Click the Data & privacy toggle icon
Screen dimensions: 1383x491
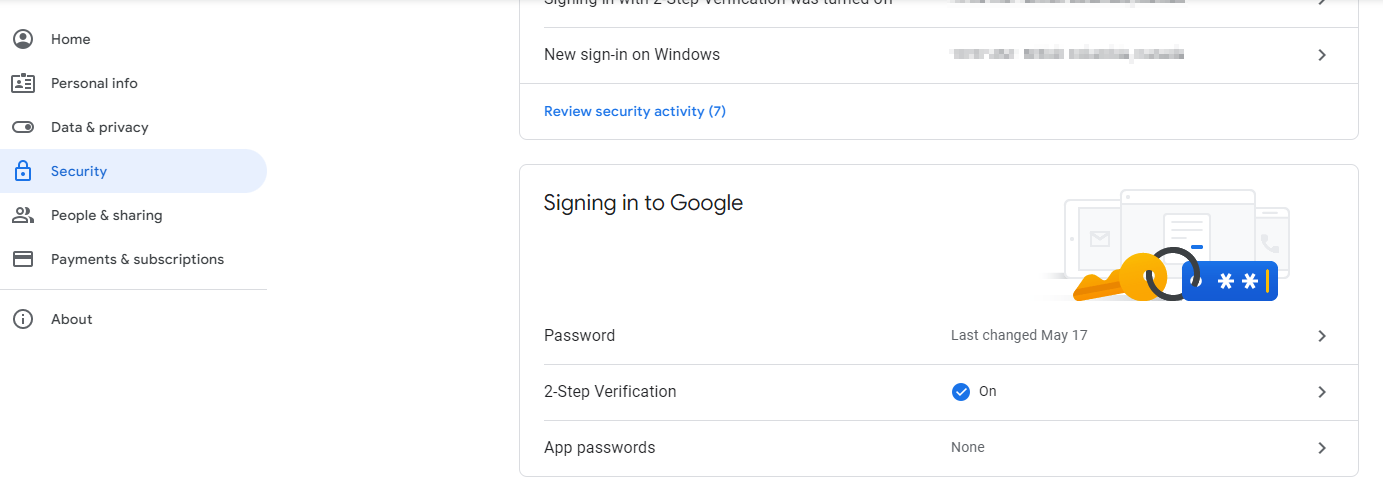tap(22, 127)
